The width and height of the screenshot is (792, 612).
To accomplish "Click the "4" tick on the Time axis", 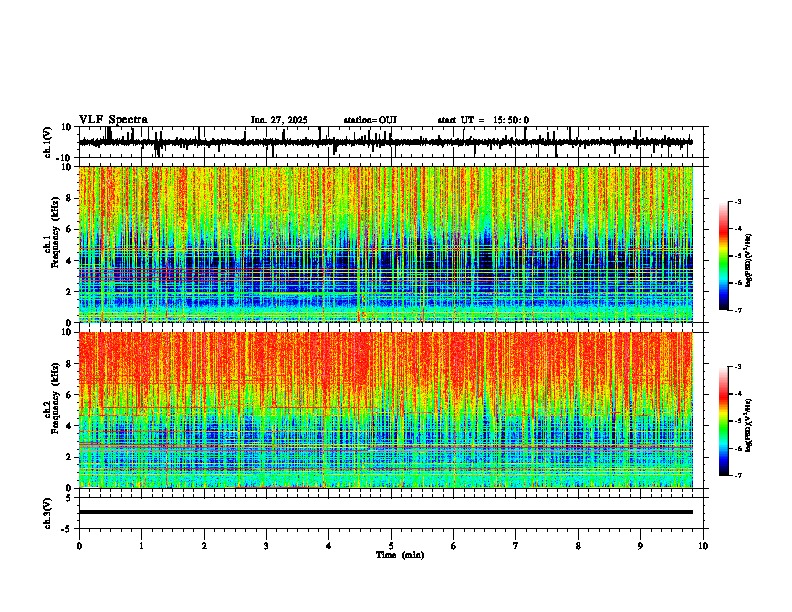I will pos(329,546).
